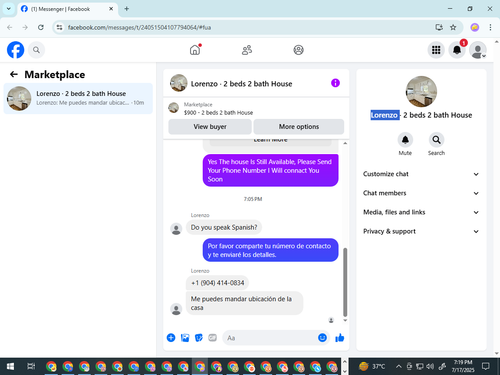Toggle conversation information purple icon
Screen dimensions: 500x375
[x=335, y=83]
